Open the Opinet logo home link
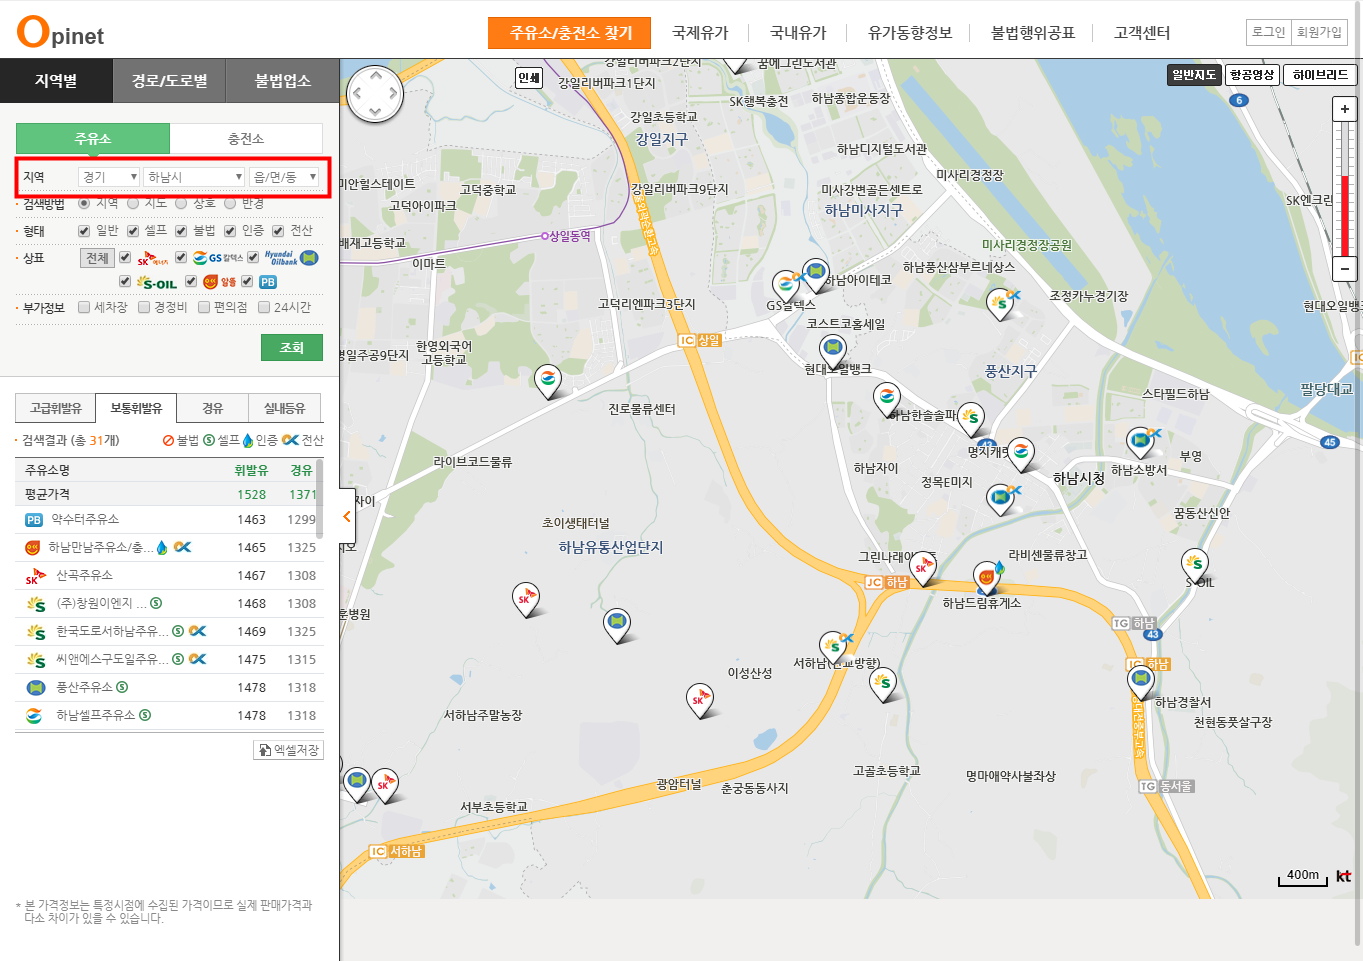 click(x=61, y=33)
